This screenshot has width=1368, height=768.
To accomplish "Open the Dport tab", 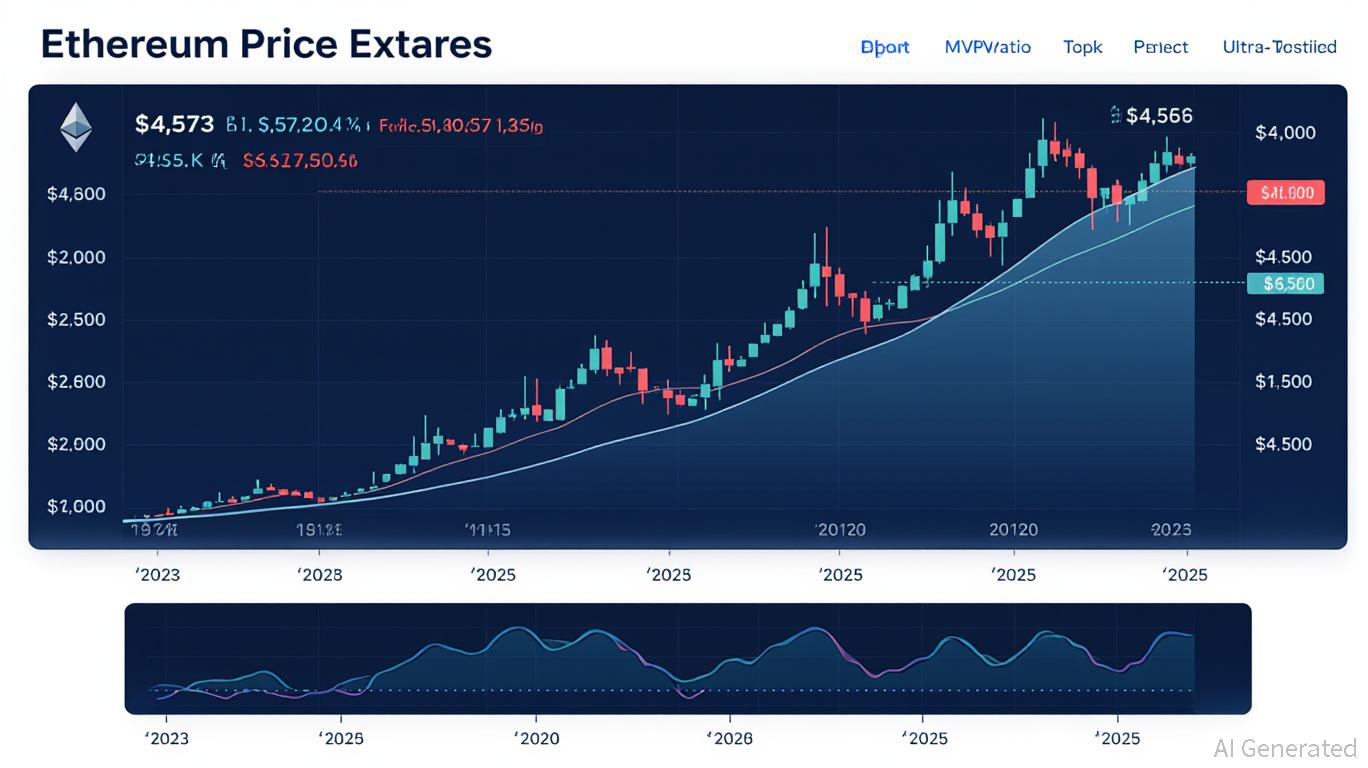I will tap(885, 47).
